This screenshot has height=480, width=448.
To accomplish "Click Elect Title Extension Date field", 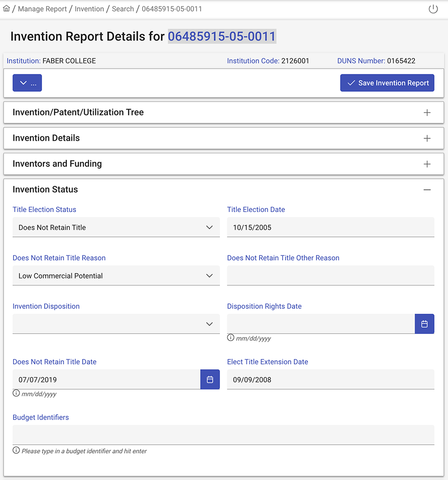I will tap(331, 379).
